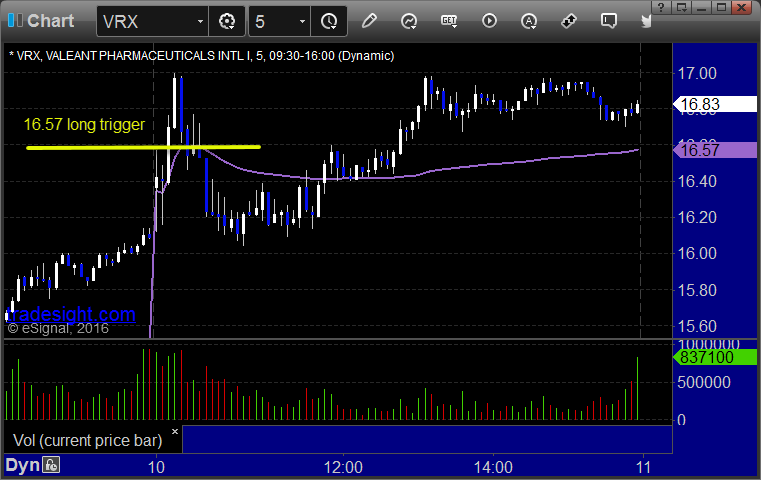This screenshot has height=480, width=761.
Task: Click the 'Vol (current price bar)' label
Action: click(x=88, y=440)
